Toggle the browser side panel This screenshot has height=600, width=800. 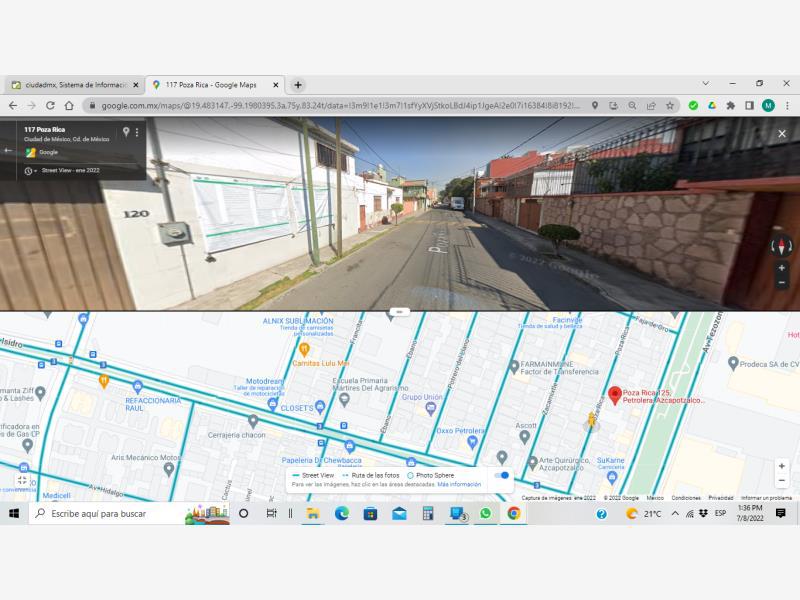[x=749, y=106]
